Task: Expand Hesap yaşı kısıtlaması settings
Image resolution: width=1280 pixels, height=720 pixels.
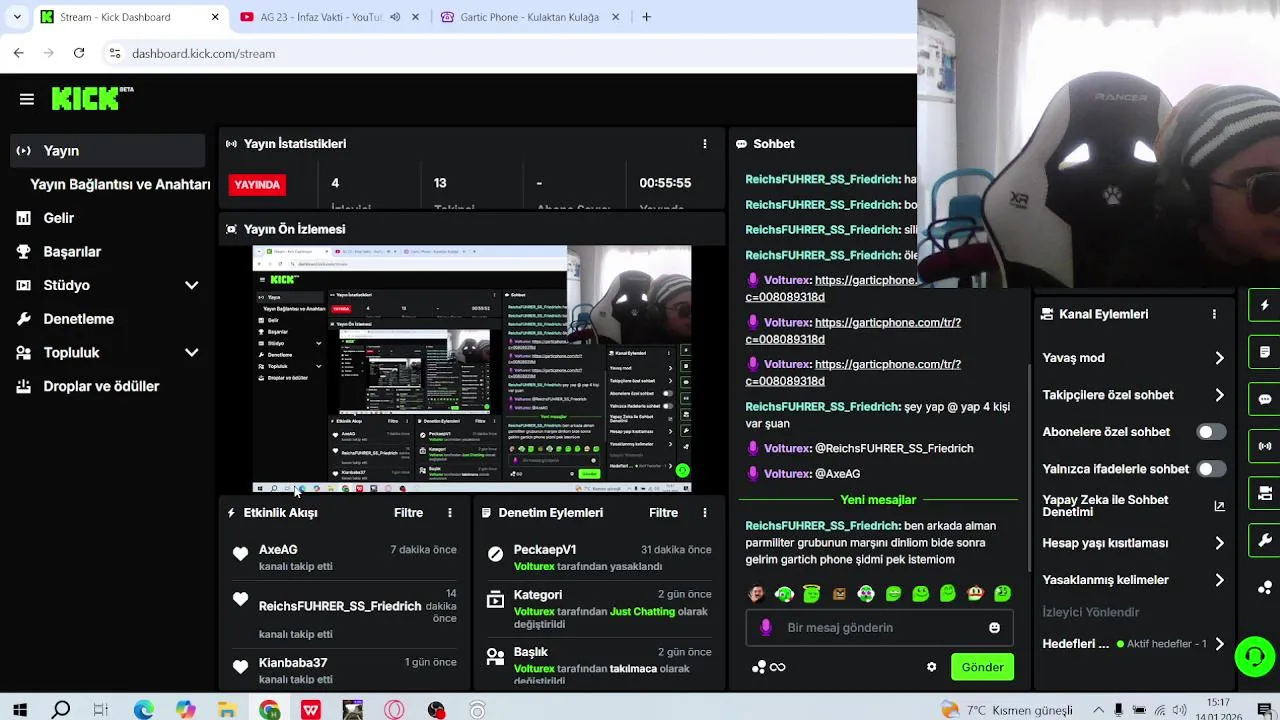Action: coord(1219,543)
